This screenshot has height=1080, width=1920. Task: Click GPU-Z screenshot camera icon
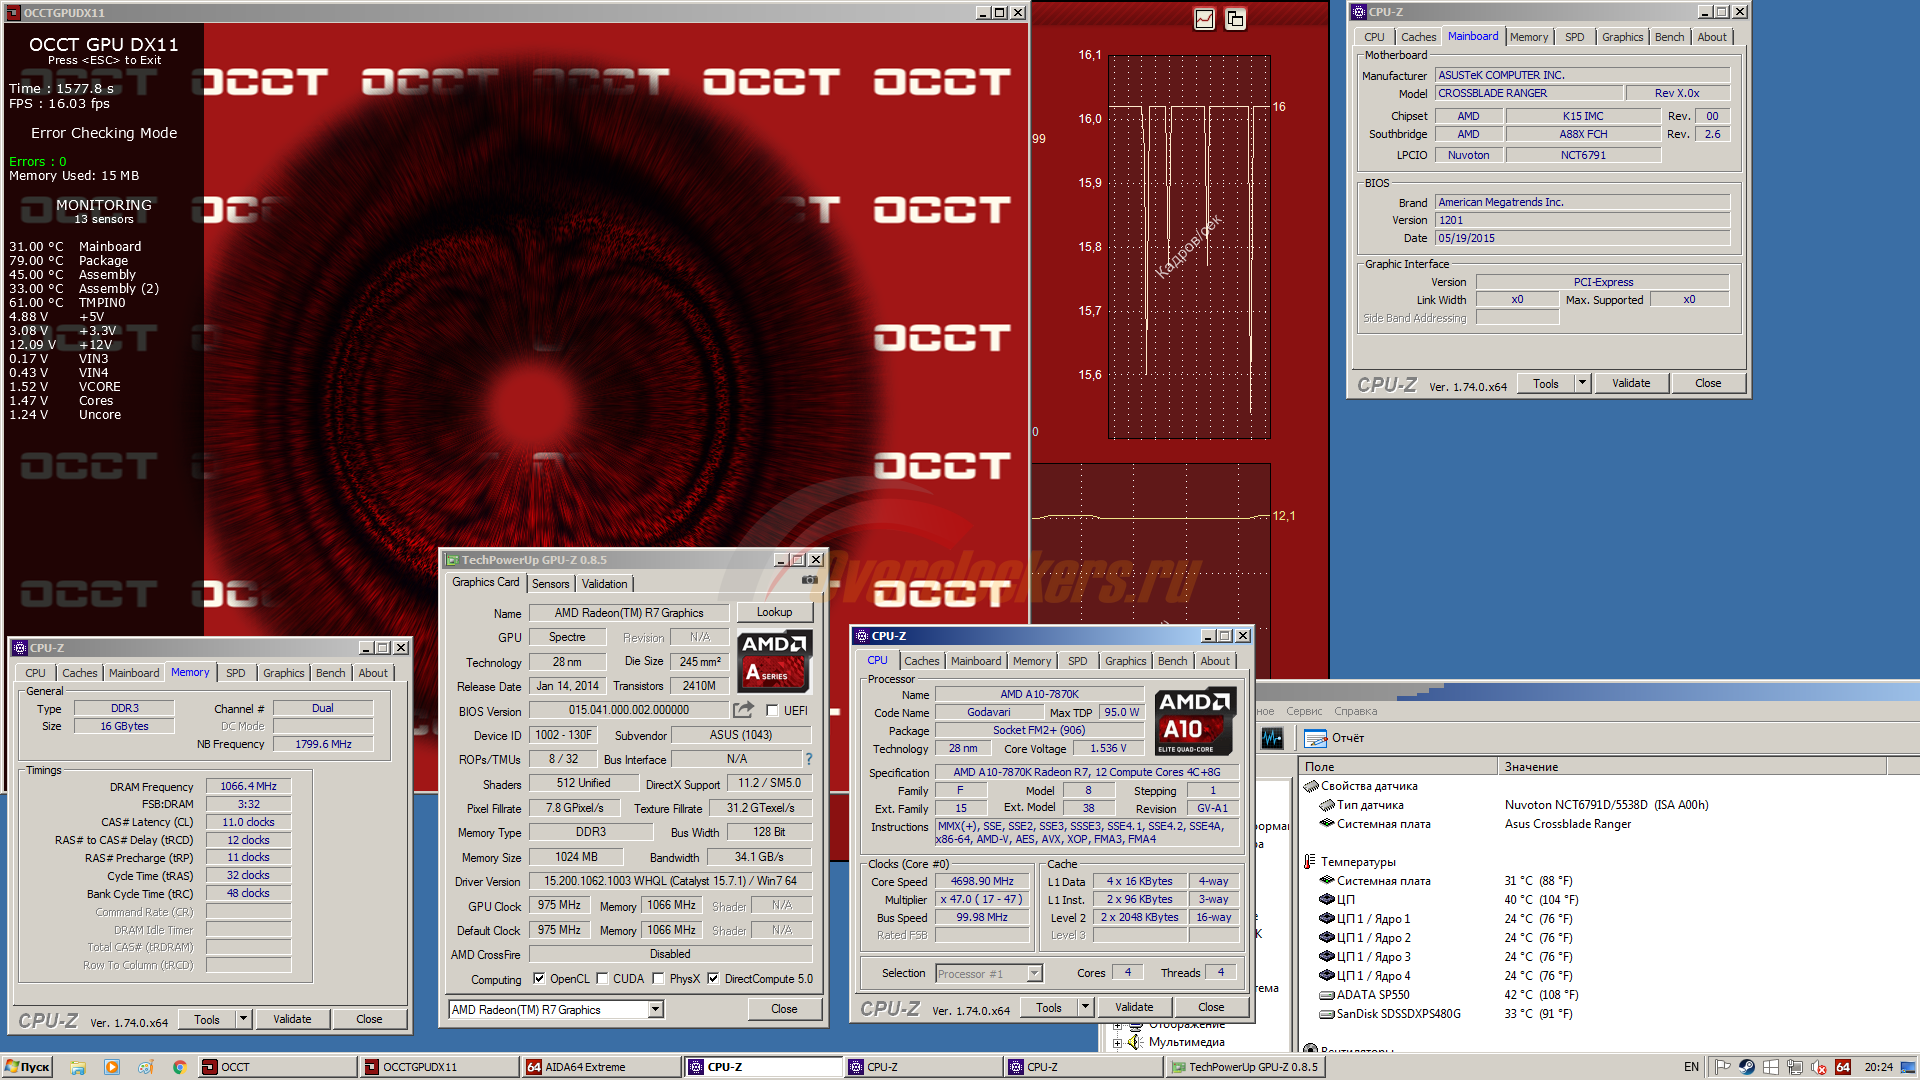click(x=809, y=580)
